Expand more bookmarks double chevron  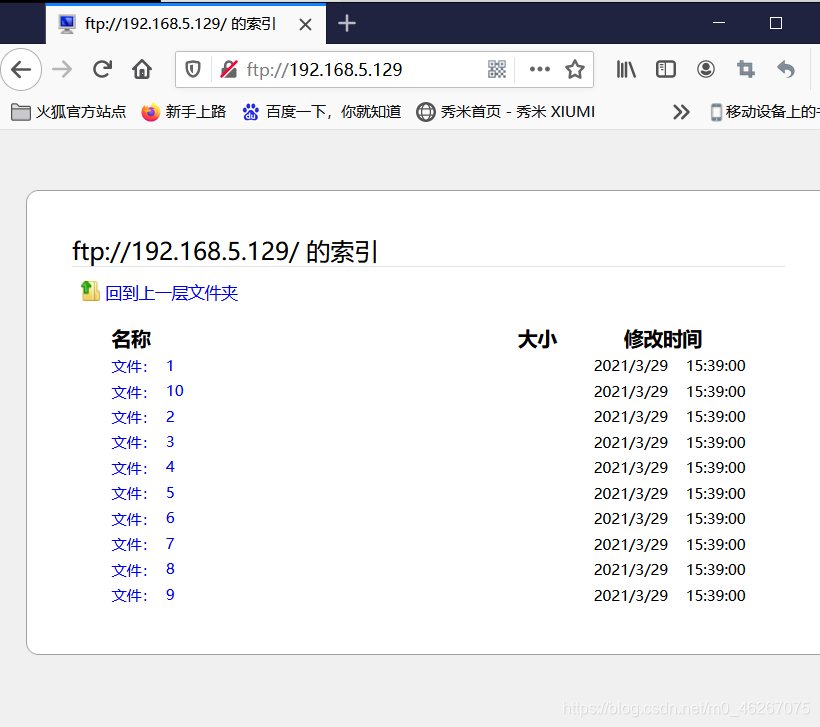681,112
